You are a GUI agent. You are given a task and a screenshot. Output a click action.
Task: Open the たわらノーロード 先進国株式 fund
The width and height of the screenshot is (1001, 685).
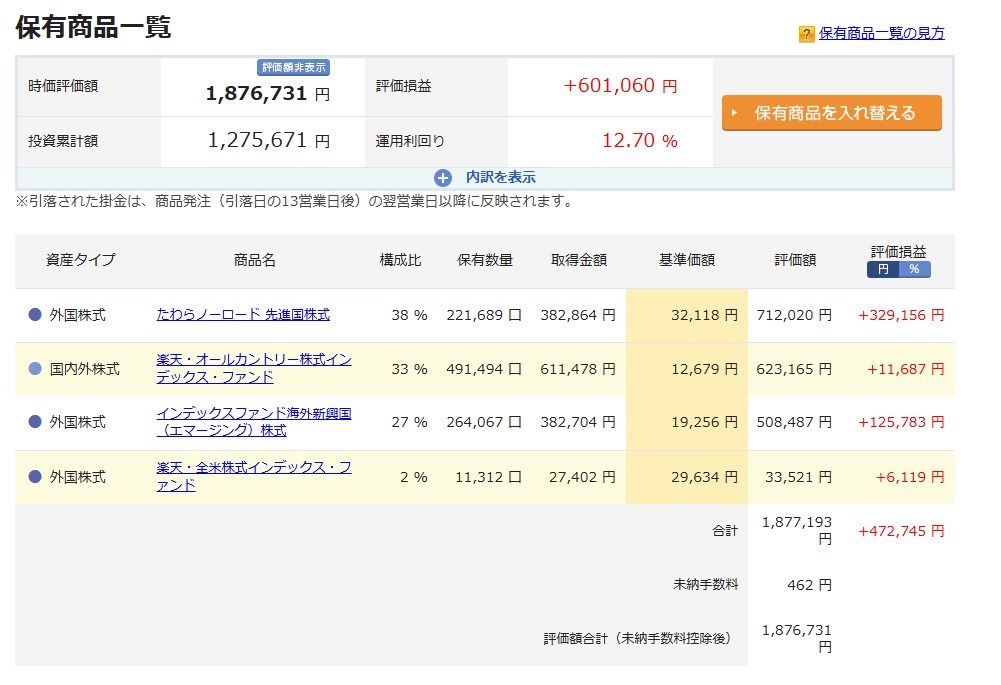click(243, 314)
